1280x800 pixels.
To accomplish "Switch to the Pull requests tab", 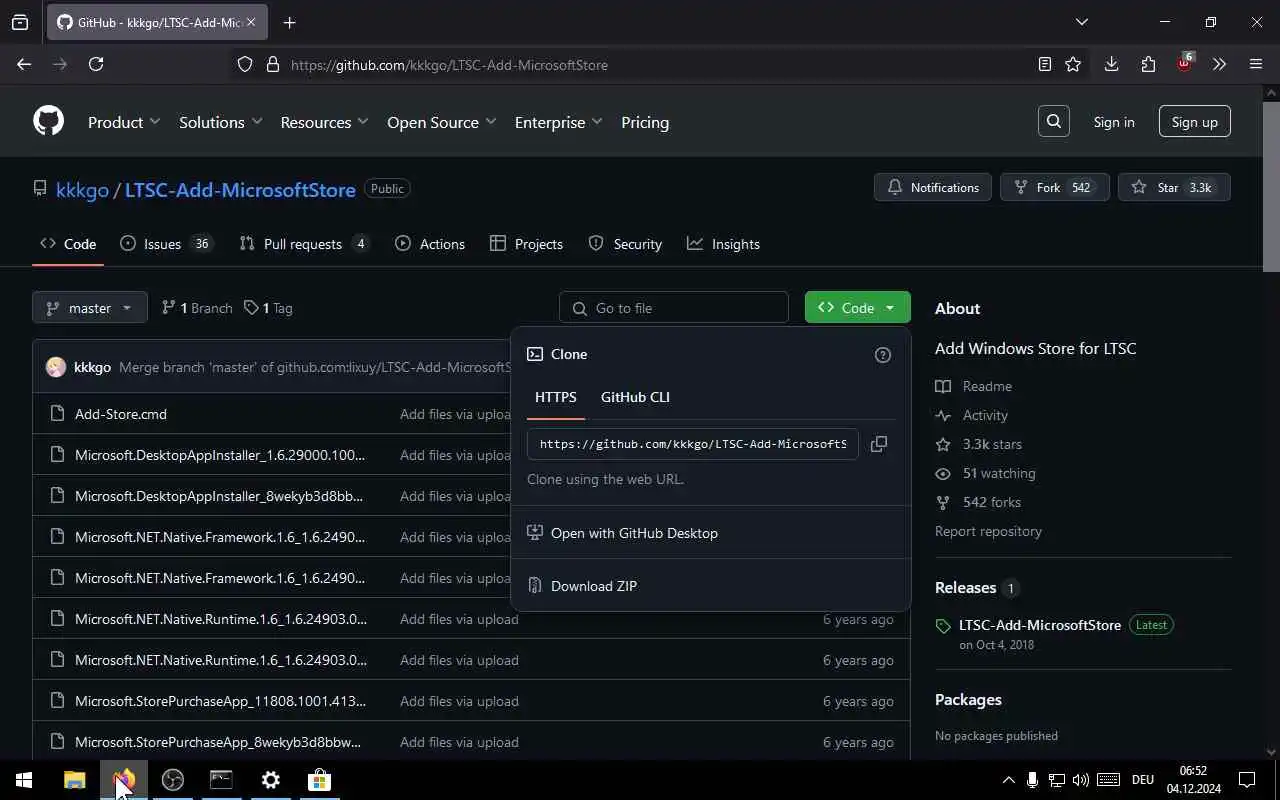I will tap(305, 244).
